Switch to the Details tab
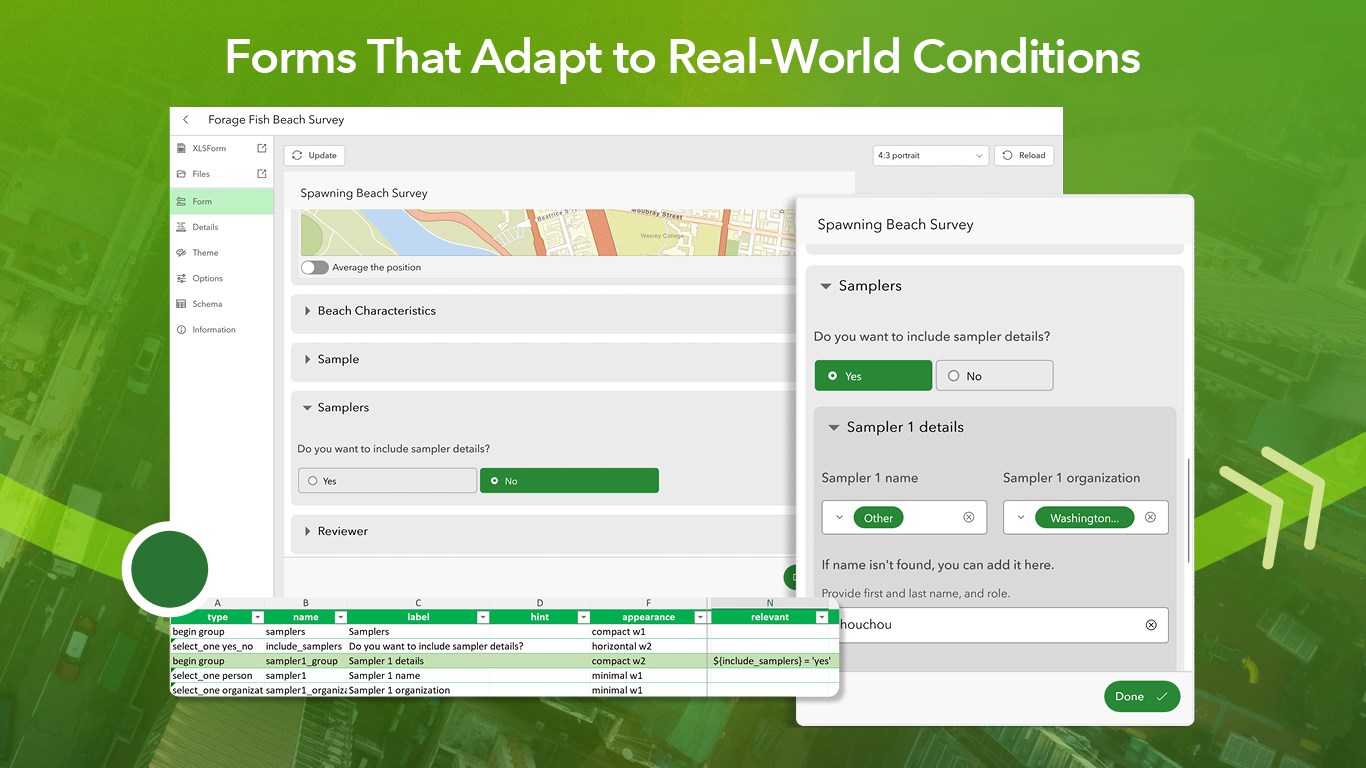This screenshot has width=1366, height=768. pos(221,227)
